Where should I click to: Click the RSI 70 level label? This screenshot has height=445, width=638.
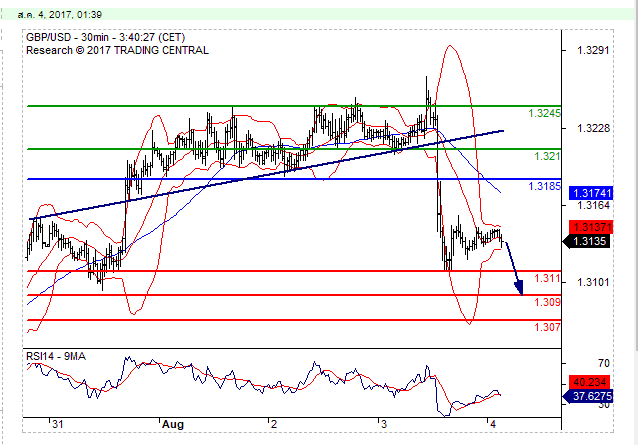pyautogui.click(x=604, y=363)
